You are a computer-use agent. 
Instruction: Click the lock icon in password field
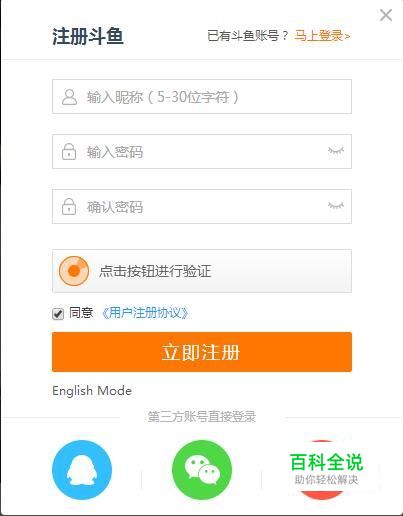click(69, 151)
